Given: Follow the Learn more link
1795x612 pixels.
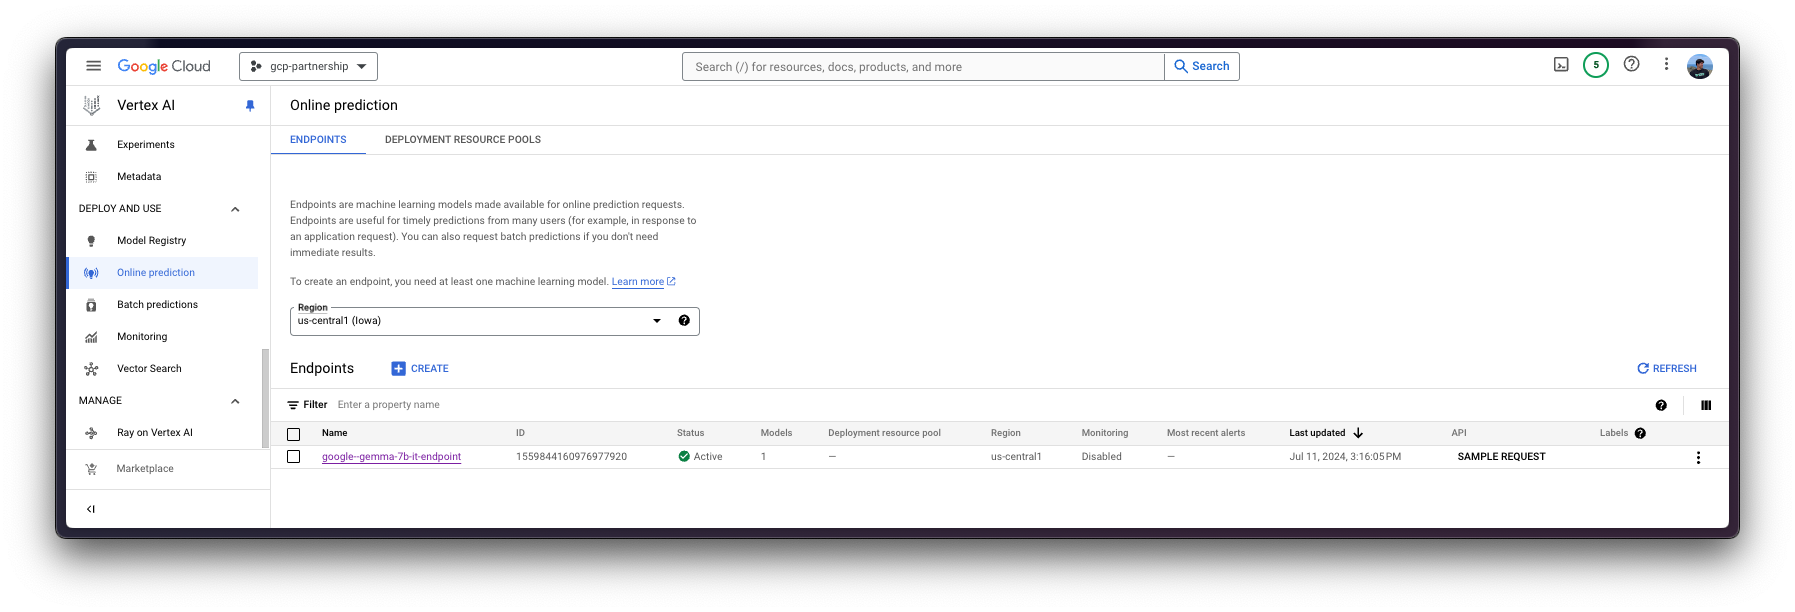Looking at the screenshot, I should [638, 282].
